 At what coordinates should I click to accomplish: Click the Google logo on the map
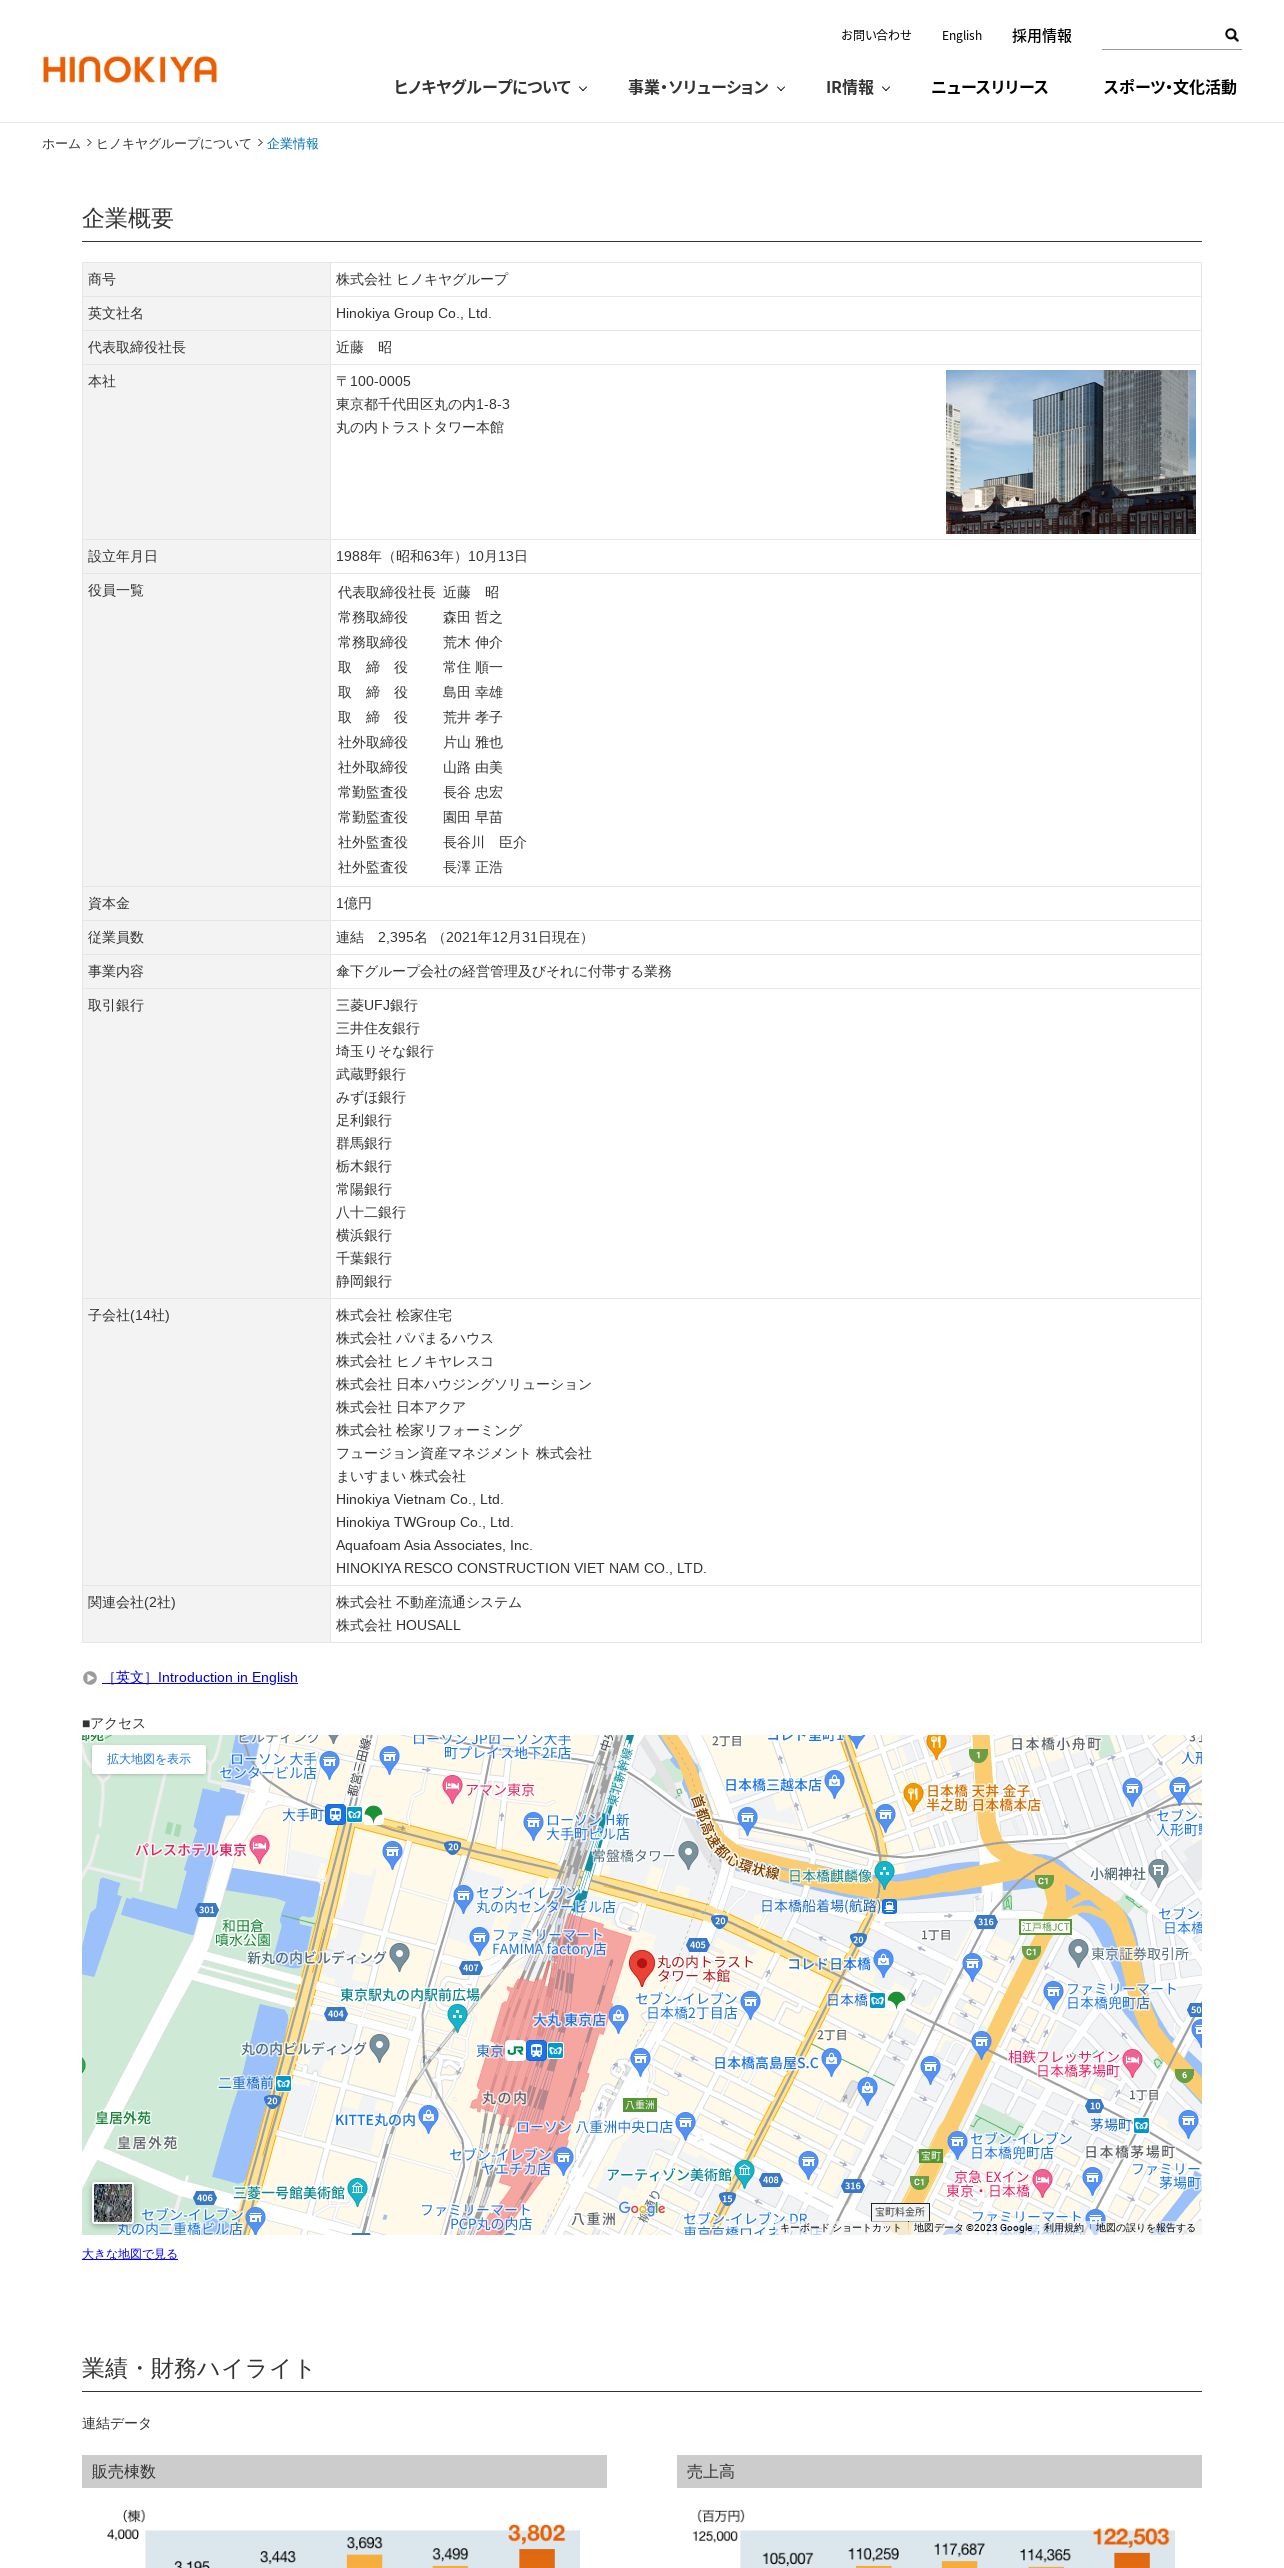point(642,2208)
